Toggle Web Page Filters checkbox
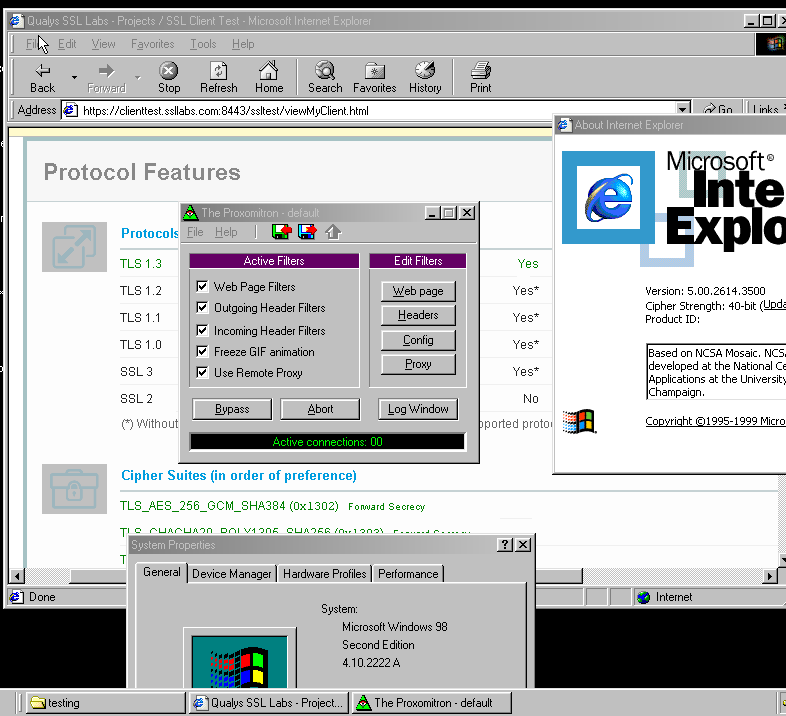786x716 pixels. coord(202,286)
